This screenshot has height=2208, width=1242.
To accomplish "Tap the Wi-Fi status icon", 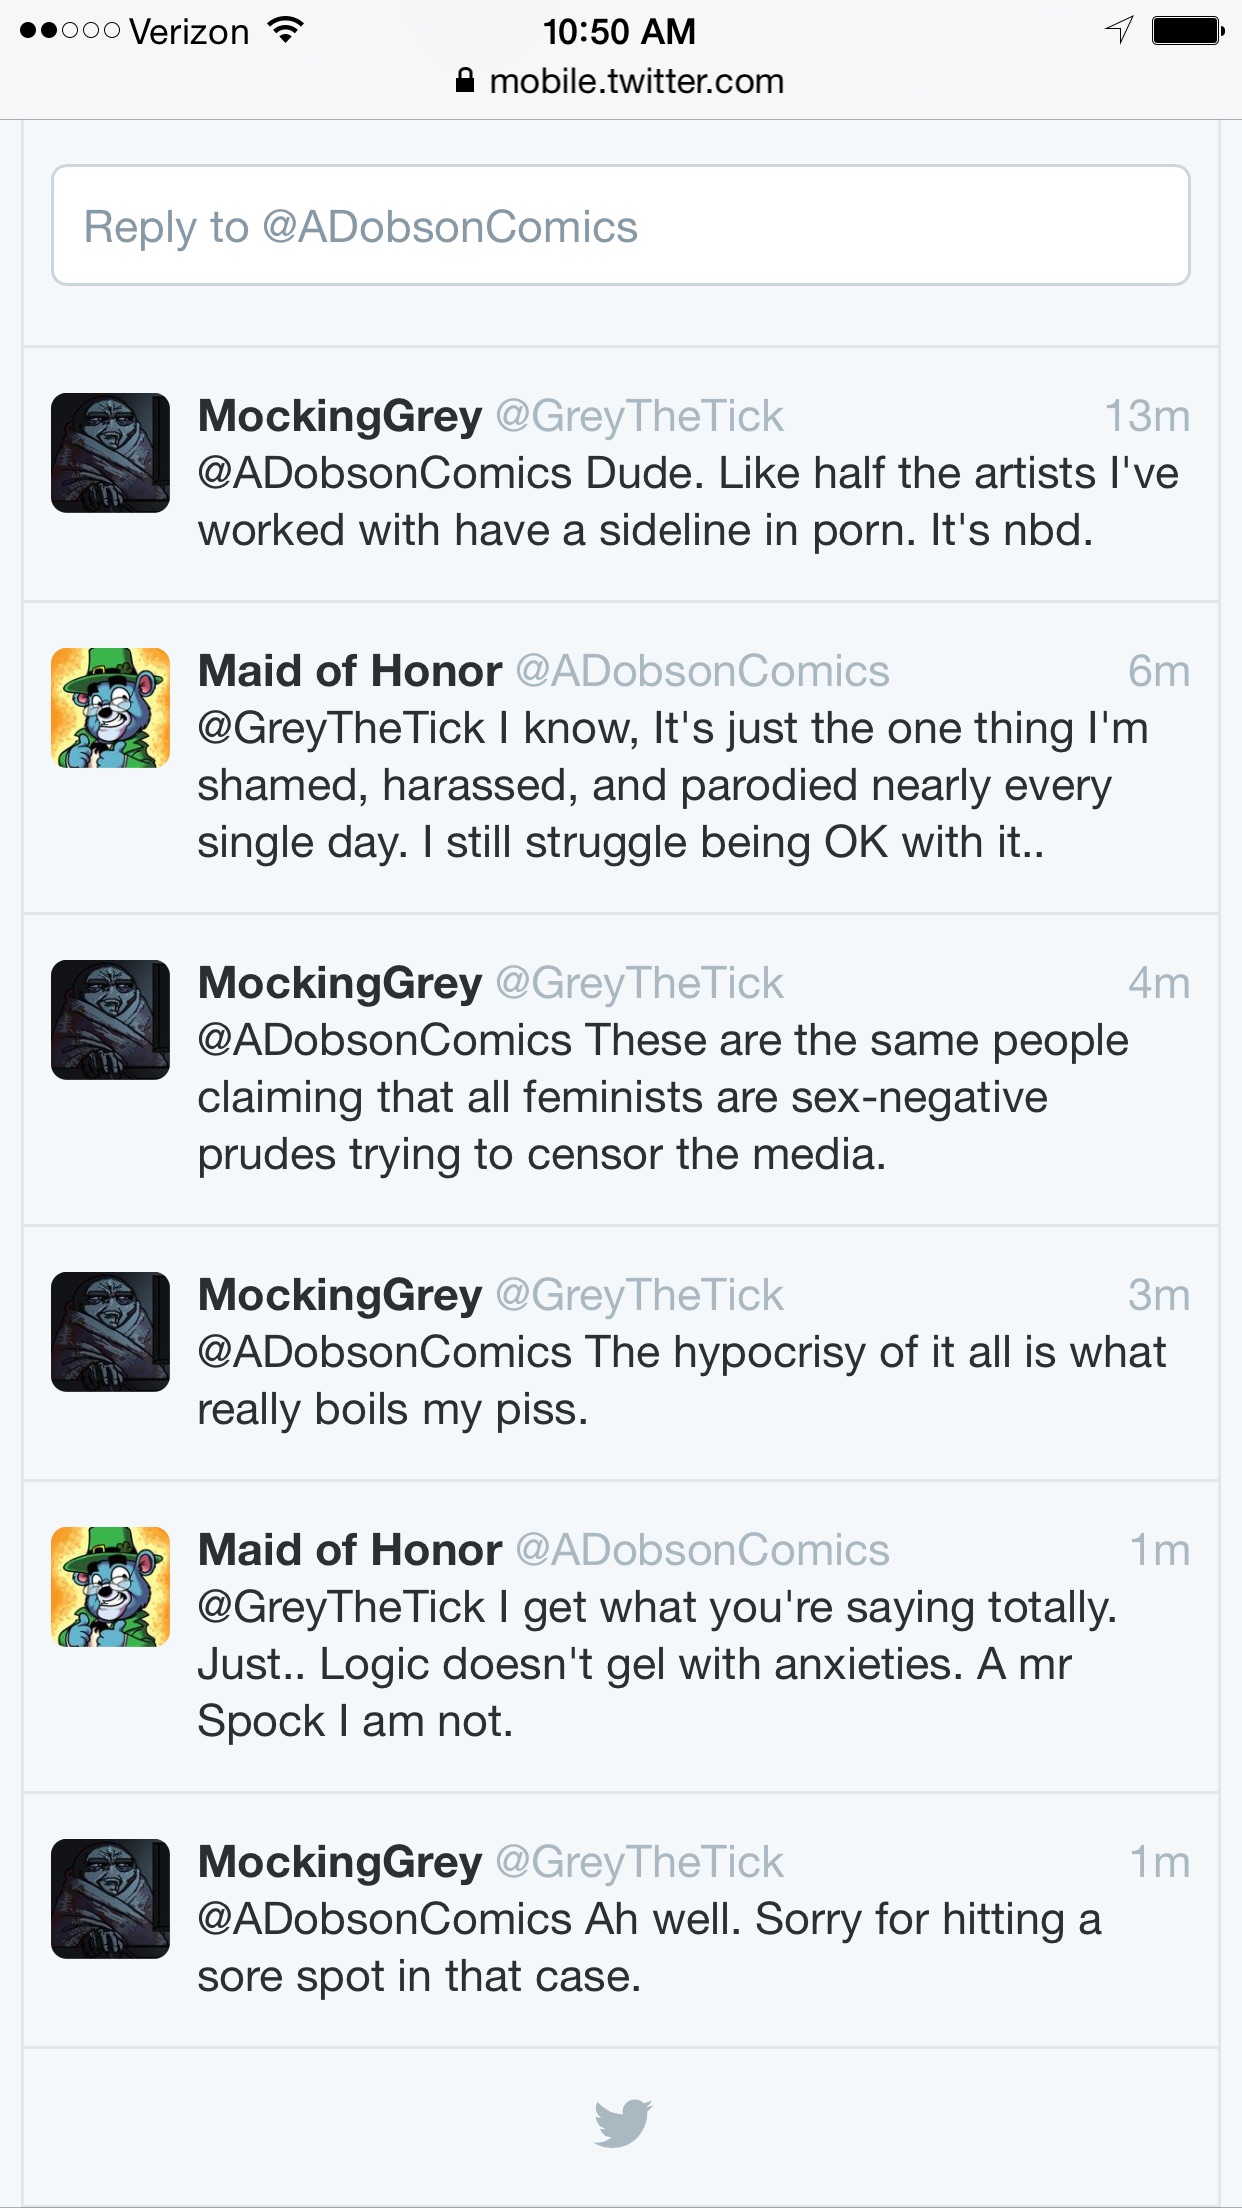I will [x=286, y=31].
